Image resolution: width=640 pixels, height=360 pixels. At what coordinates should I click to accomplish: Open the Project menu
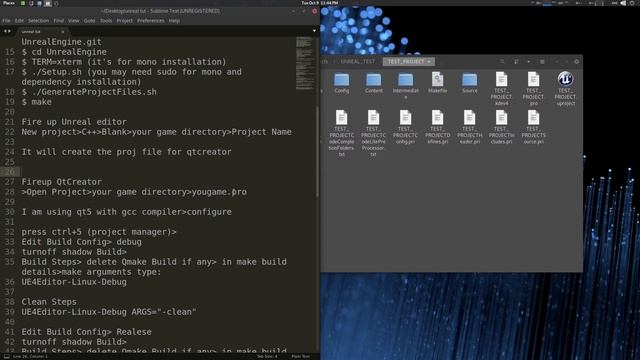pyautogui.click(x=124, y=20)
